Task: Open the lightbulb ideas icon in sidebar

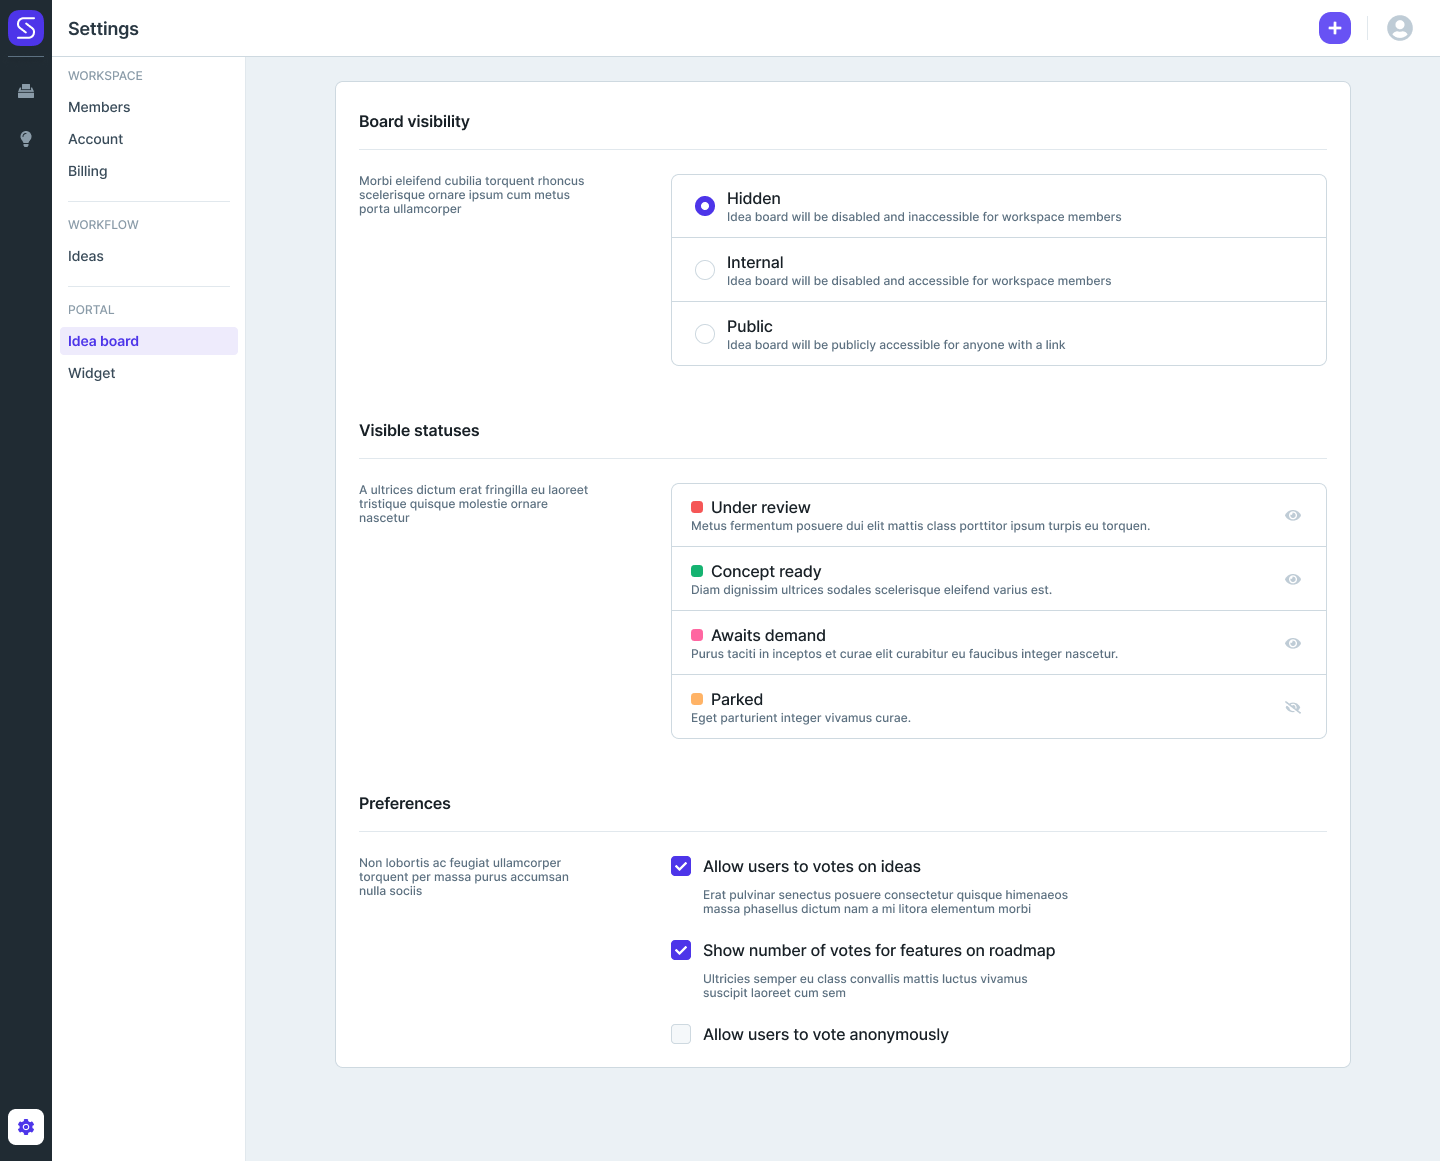Action: (26, 139)
